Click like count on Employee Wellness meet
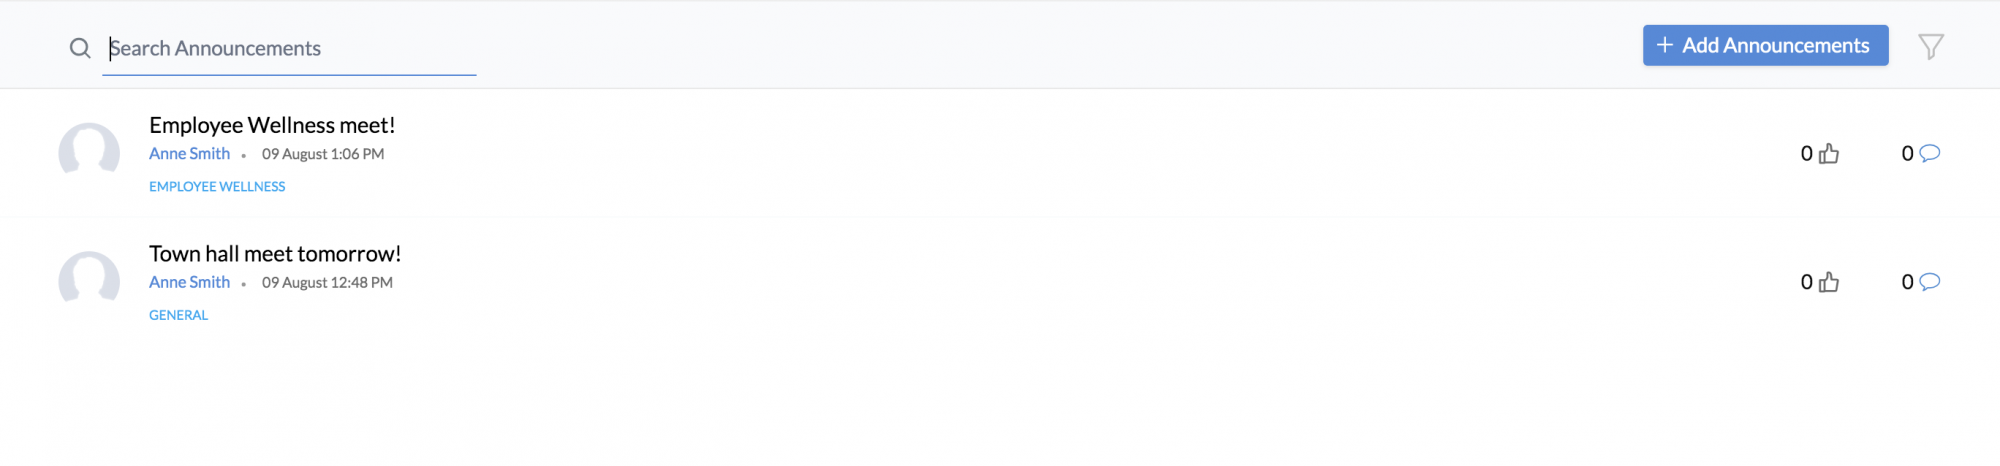The height and width of the screenshot is (466, 2000). pos(1807,153)
